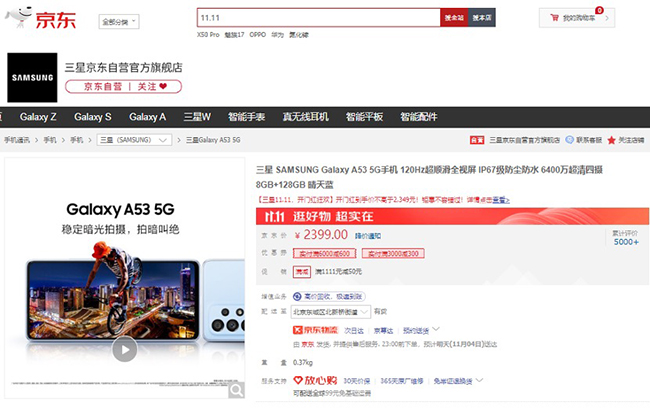Open the Galaxy Z menu tab
This screenshot has width=650, height=409.
[38, 117]
